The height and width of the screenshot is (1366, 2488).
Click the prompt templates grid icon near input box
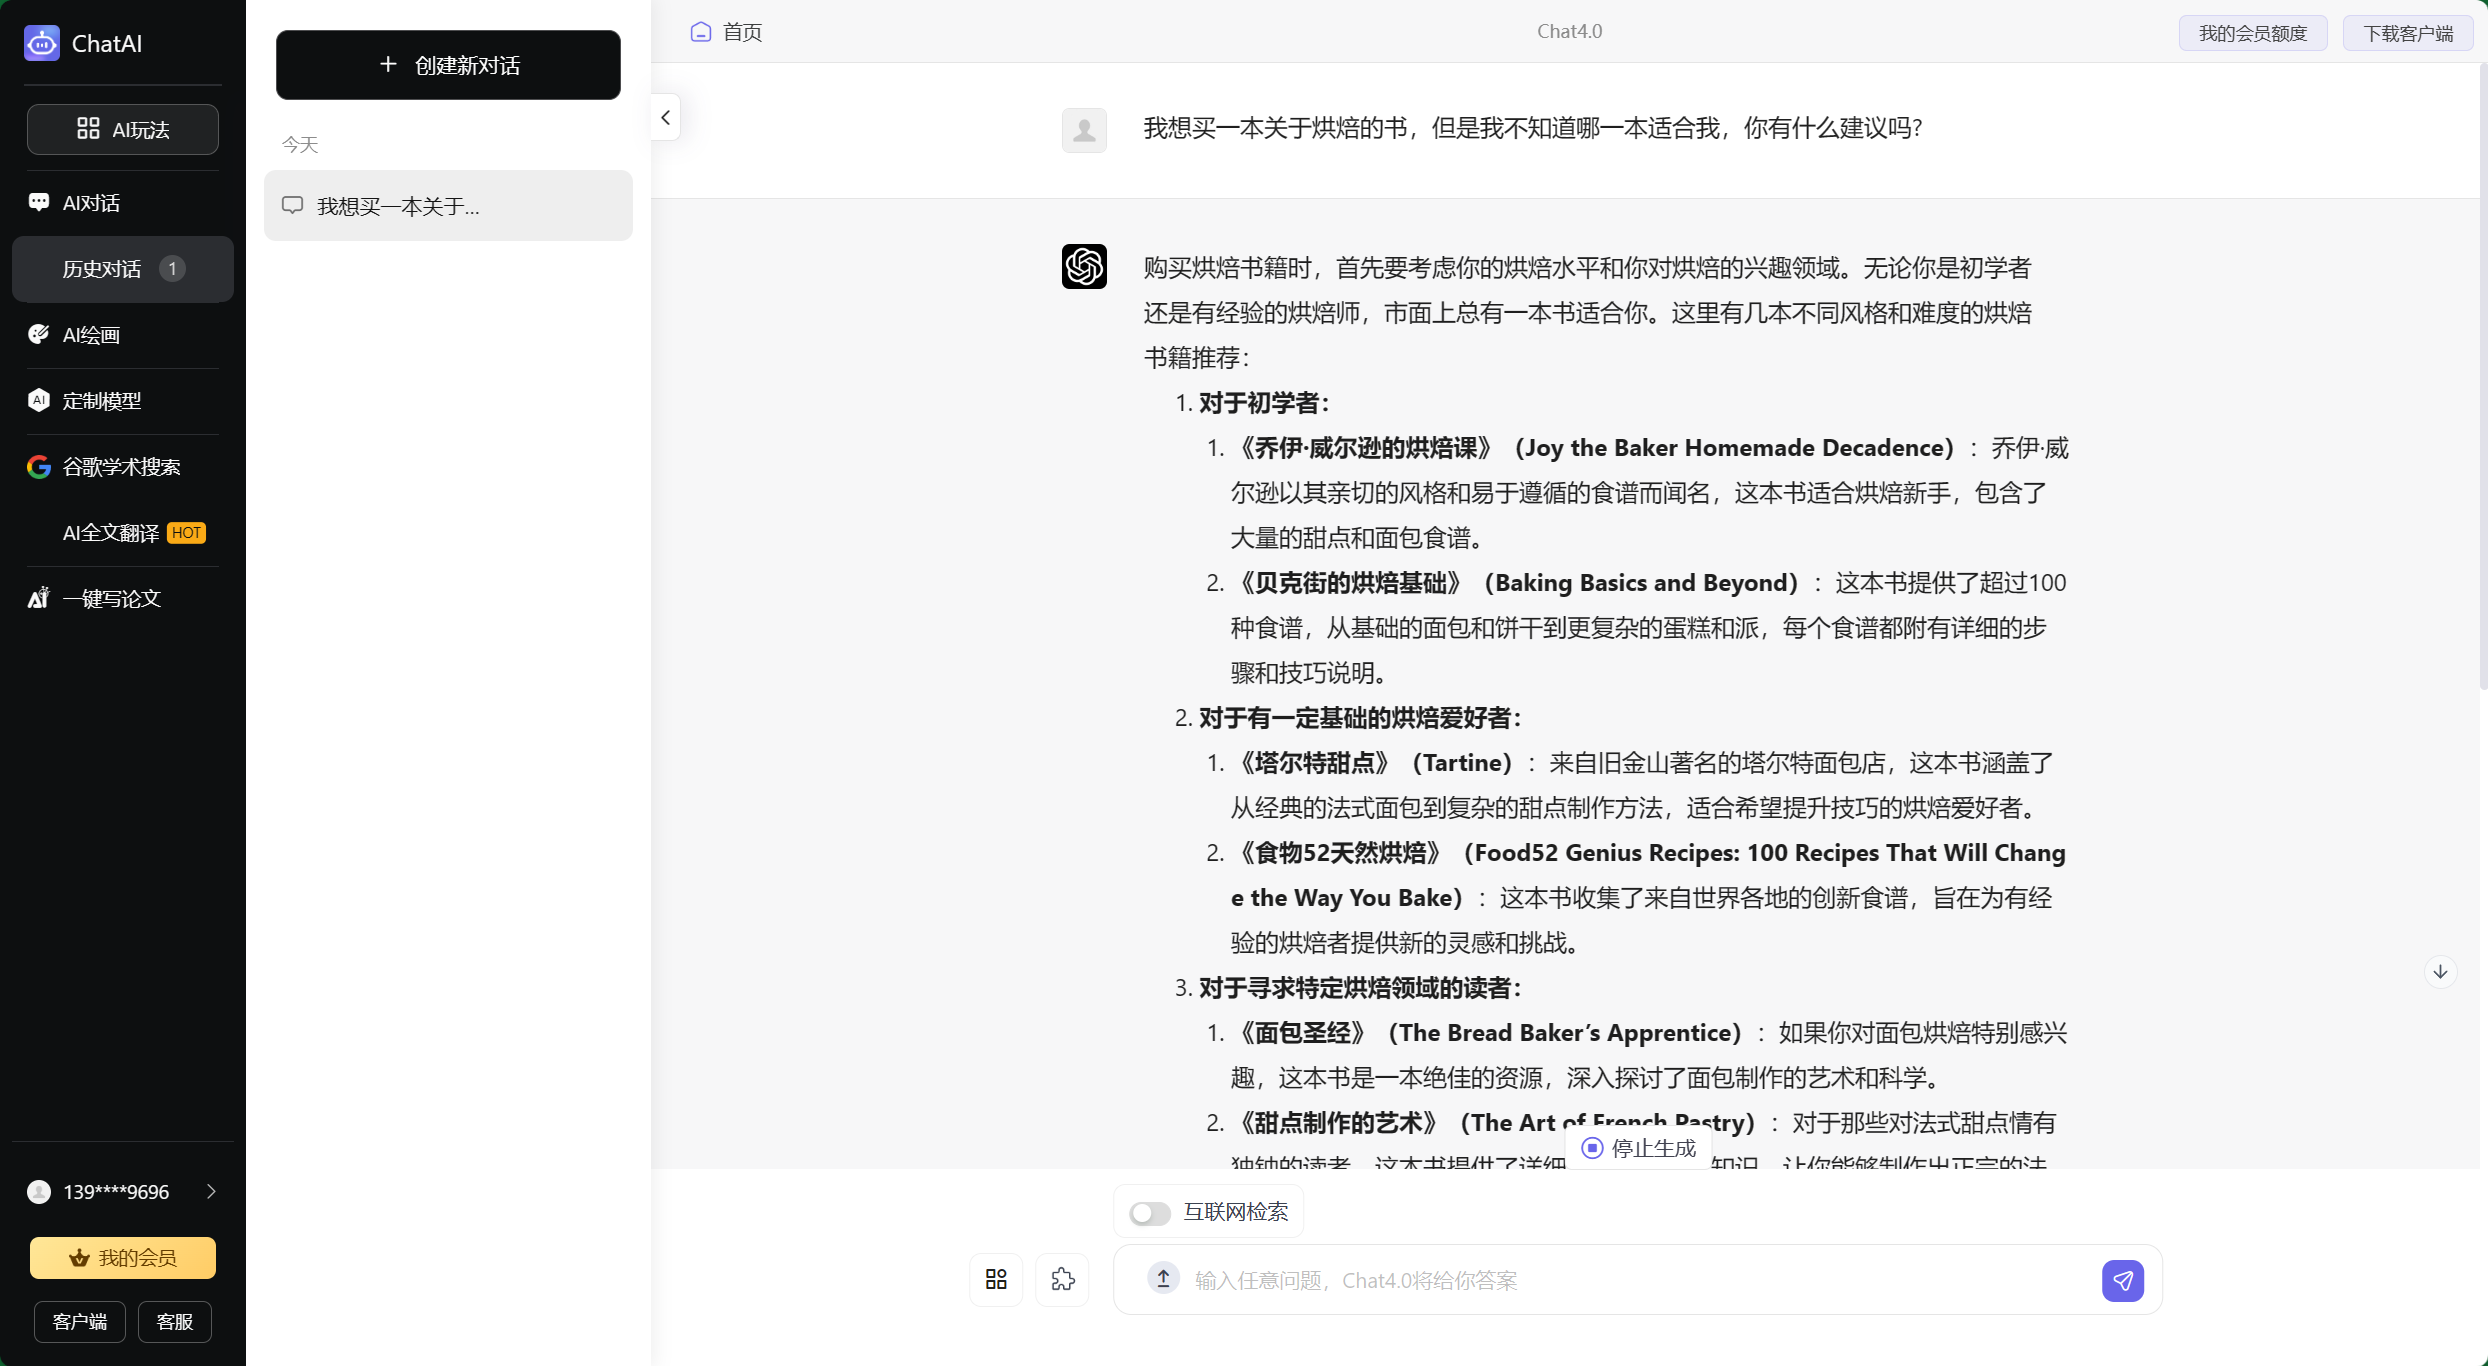click(x=995, y=1279)
